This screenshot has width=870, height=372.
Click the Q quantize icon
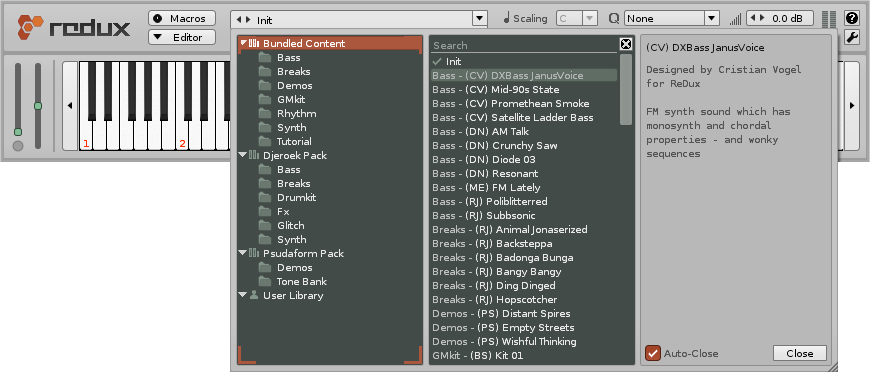pos(614,19)
